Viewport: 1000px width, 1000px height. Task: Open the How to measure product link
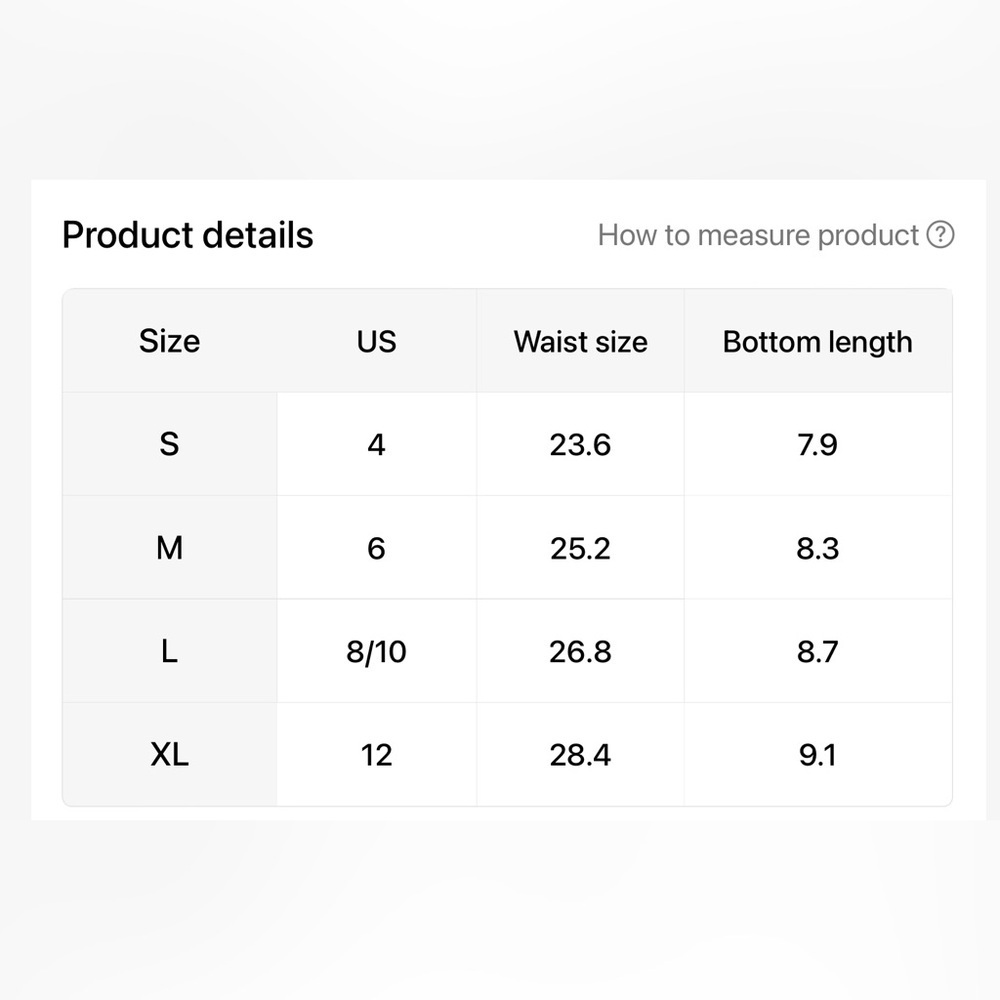tap(758, 235)
